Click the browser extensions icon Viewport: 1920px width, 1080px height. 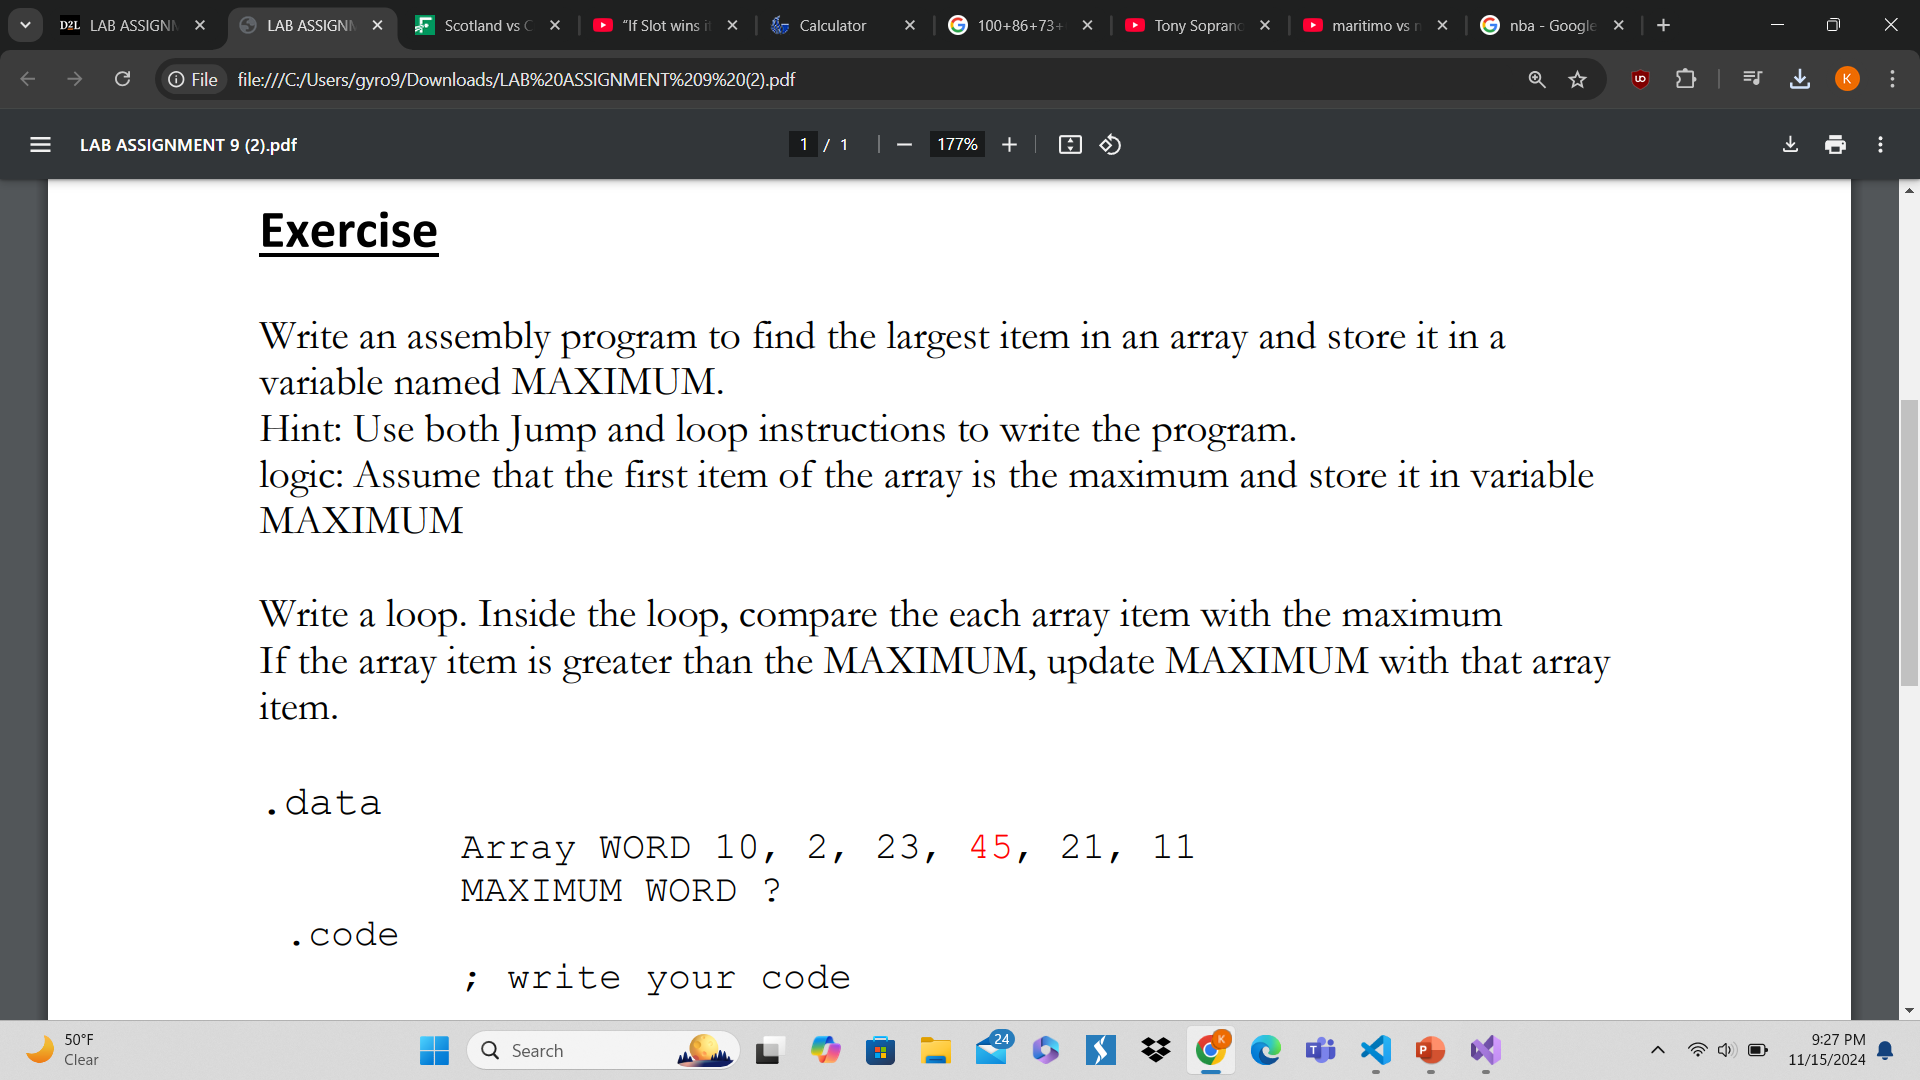[1685, 79]
